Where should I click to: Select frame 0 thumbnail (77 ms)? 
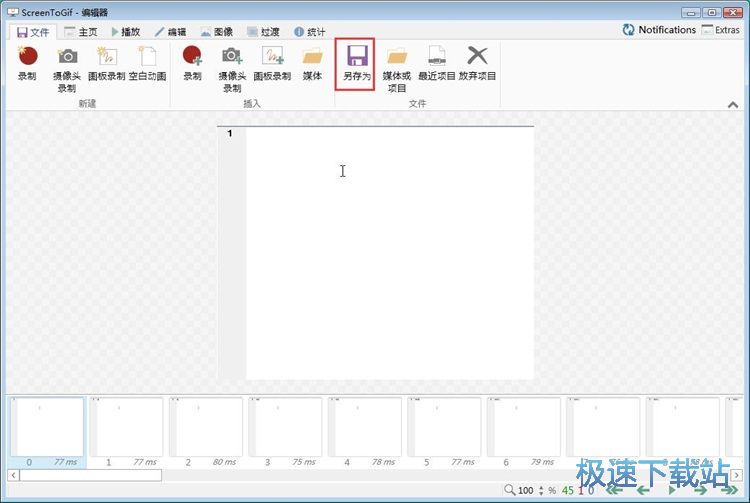coord(47,432)
